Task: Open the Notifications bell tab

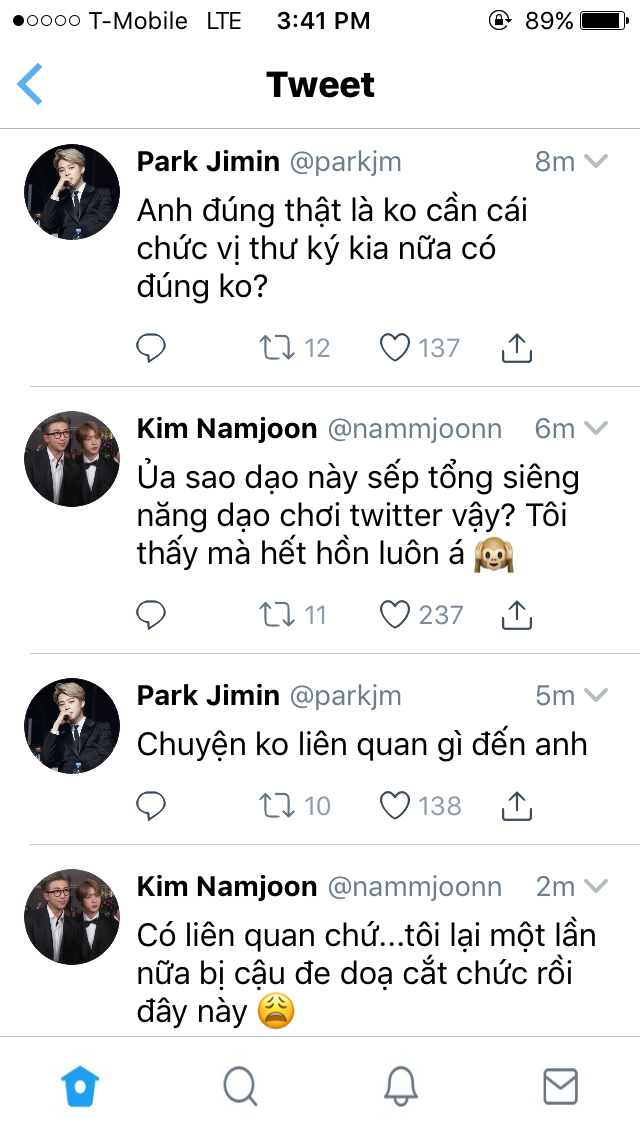Action: click(x=400, y=1085)
